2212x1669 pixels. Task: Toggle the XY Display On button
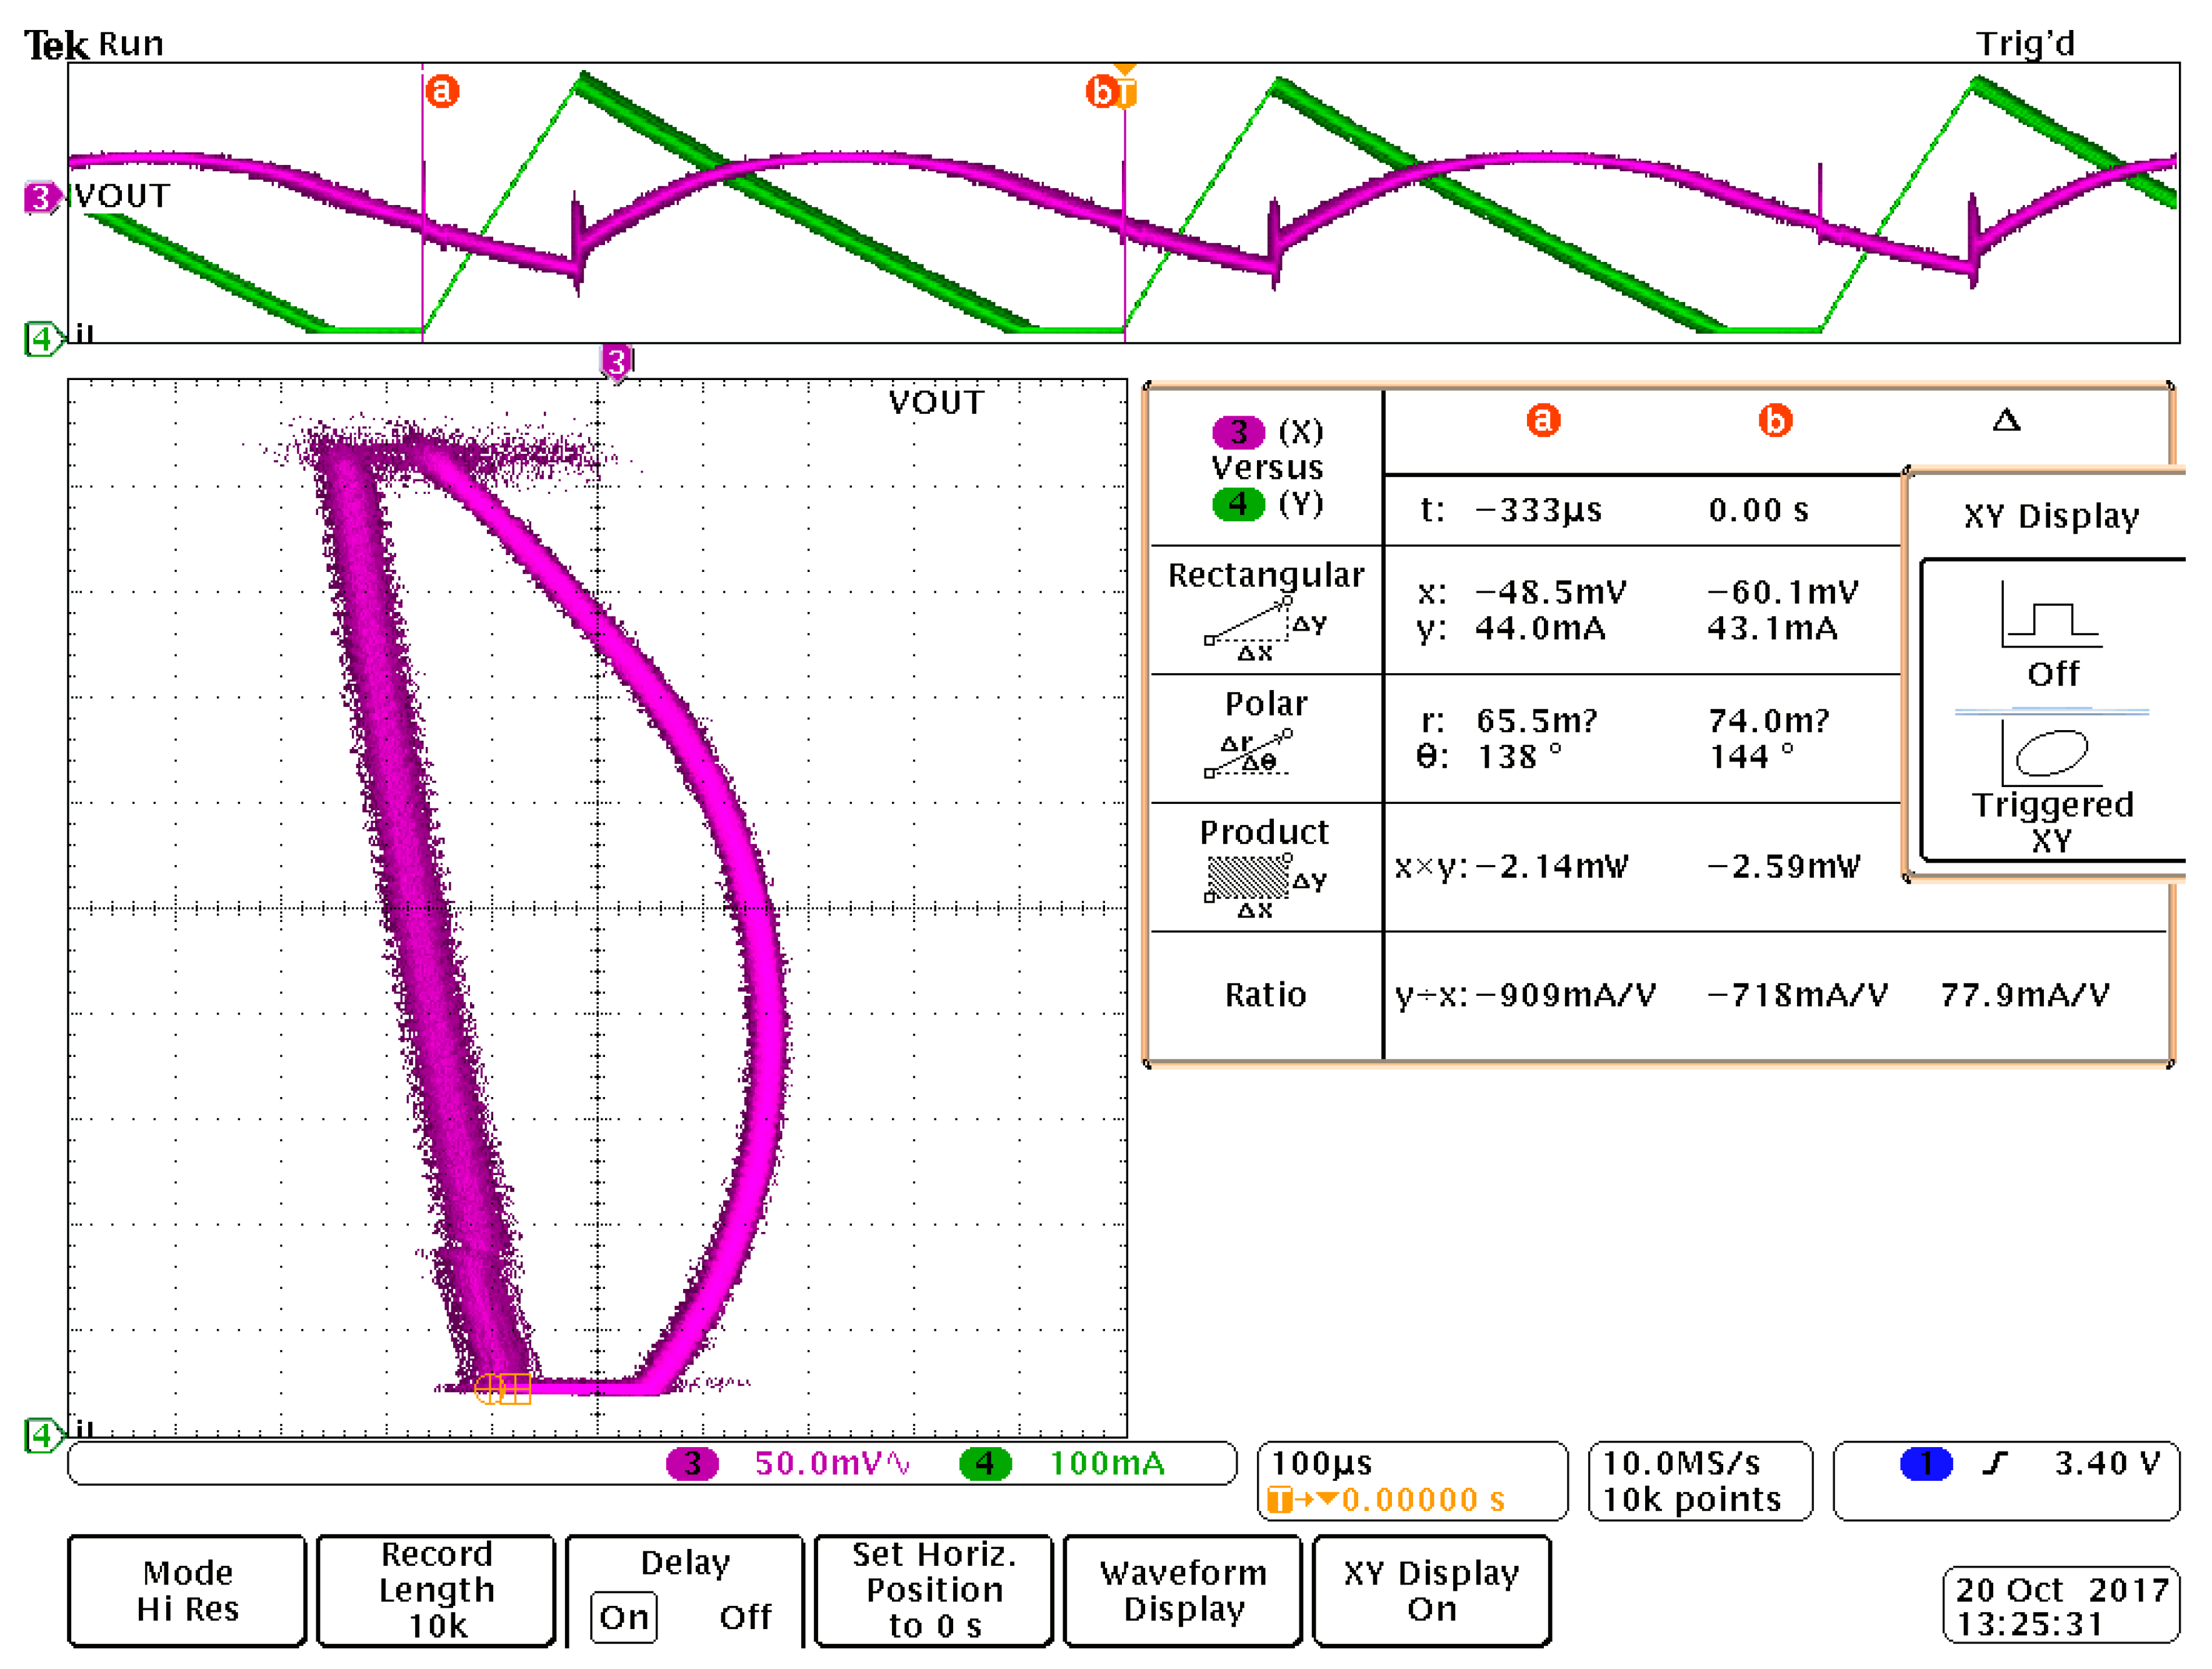[1431, 1590]
